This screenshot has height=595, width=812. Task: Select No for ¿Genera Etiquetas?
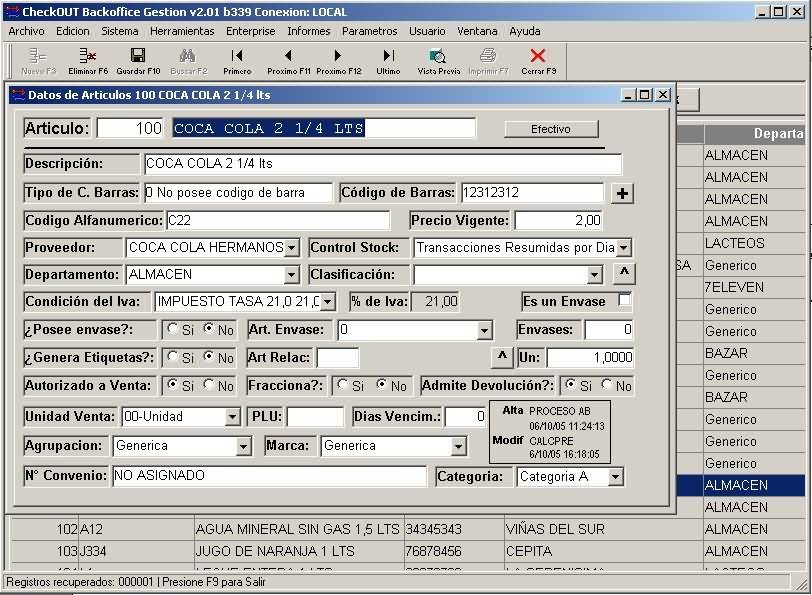208,357
